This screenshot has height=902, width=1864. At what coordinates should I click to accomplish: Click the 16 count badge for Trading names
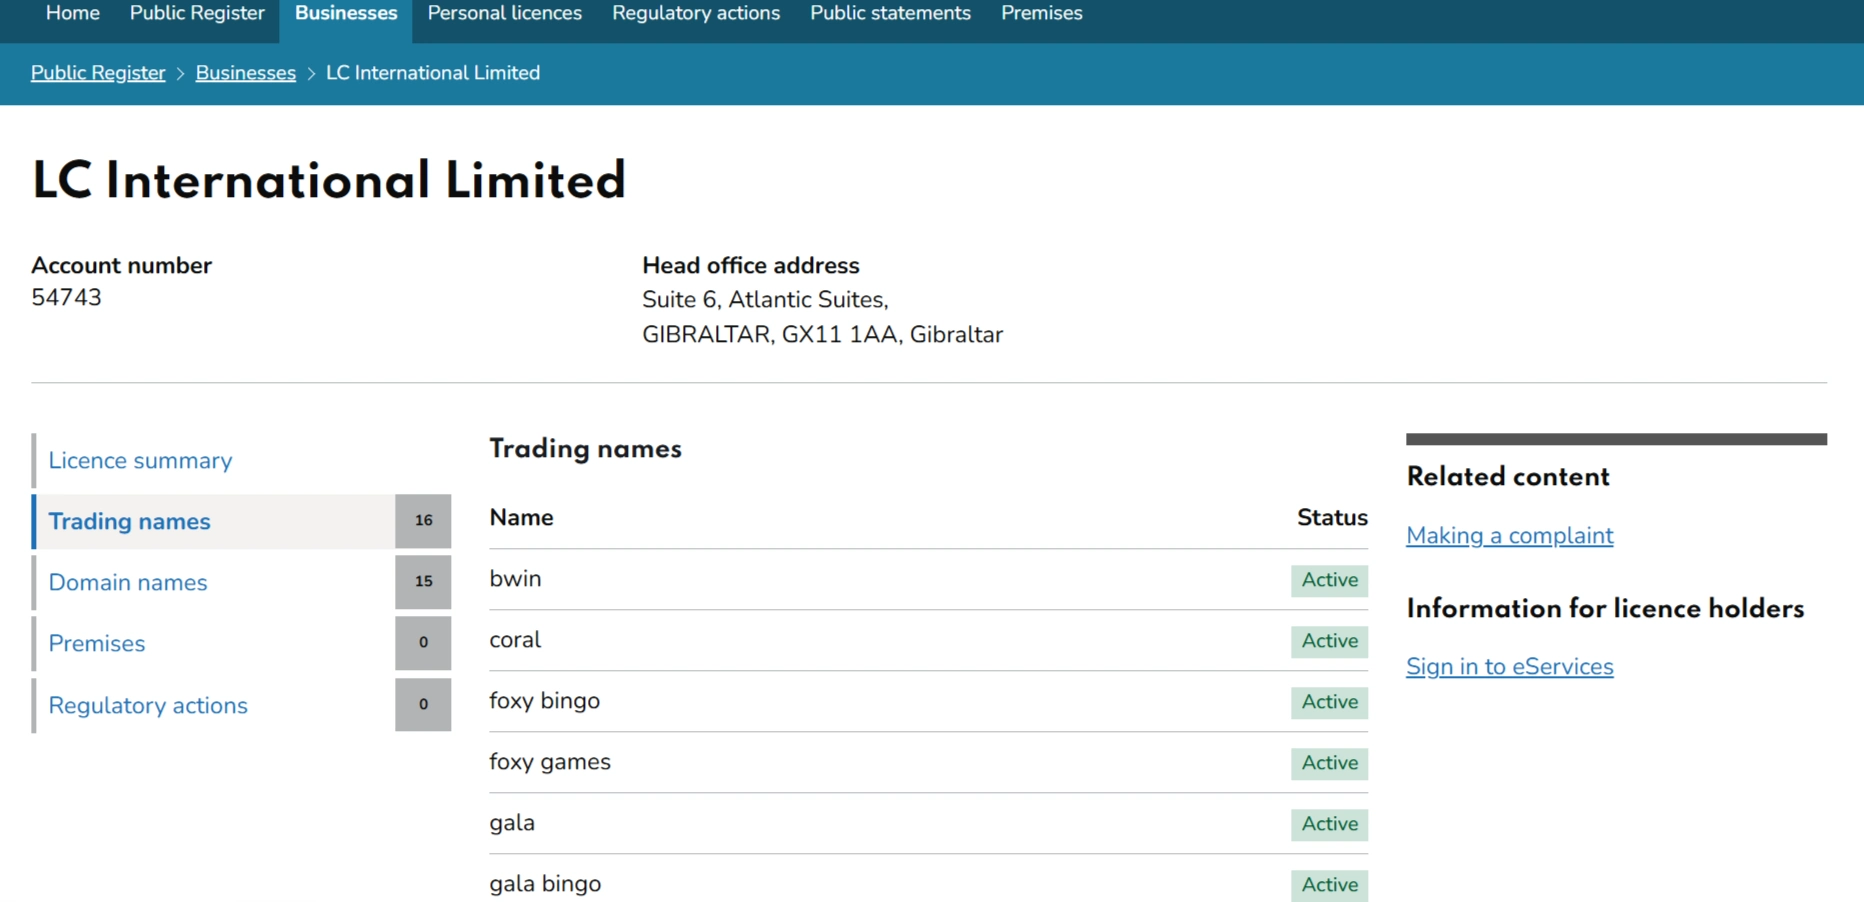point(423,521)
